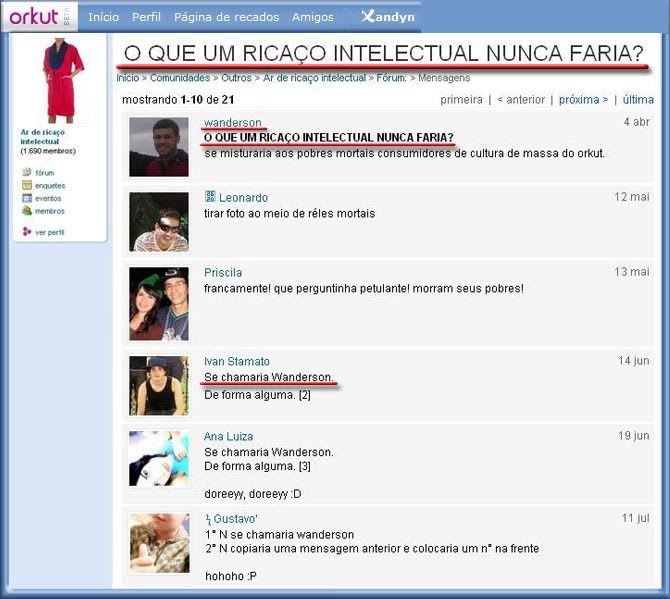
Task: Click the icon beside Leonardo's name
Action: pyautogui.click(x=210, y=197)
